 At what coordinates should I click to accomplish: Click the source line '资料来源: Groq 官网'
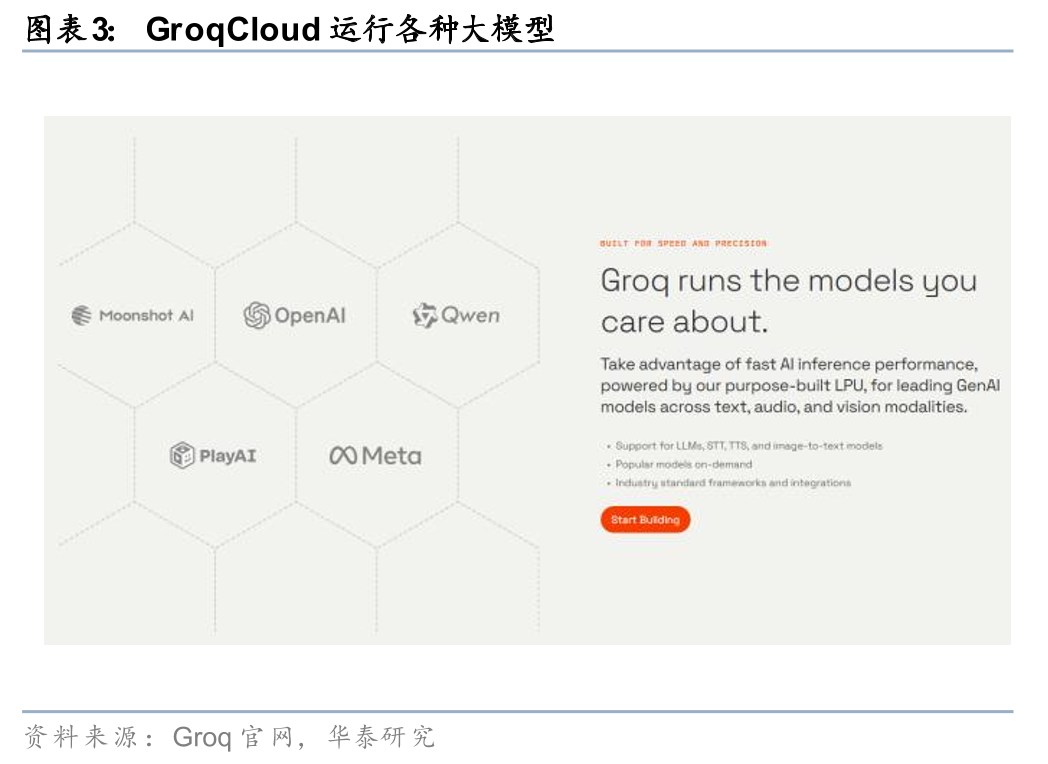[230, 738]
